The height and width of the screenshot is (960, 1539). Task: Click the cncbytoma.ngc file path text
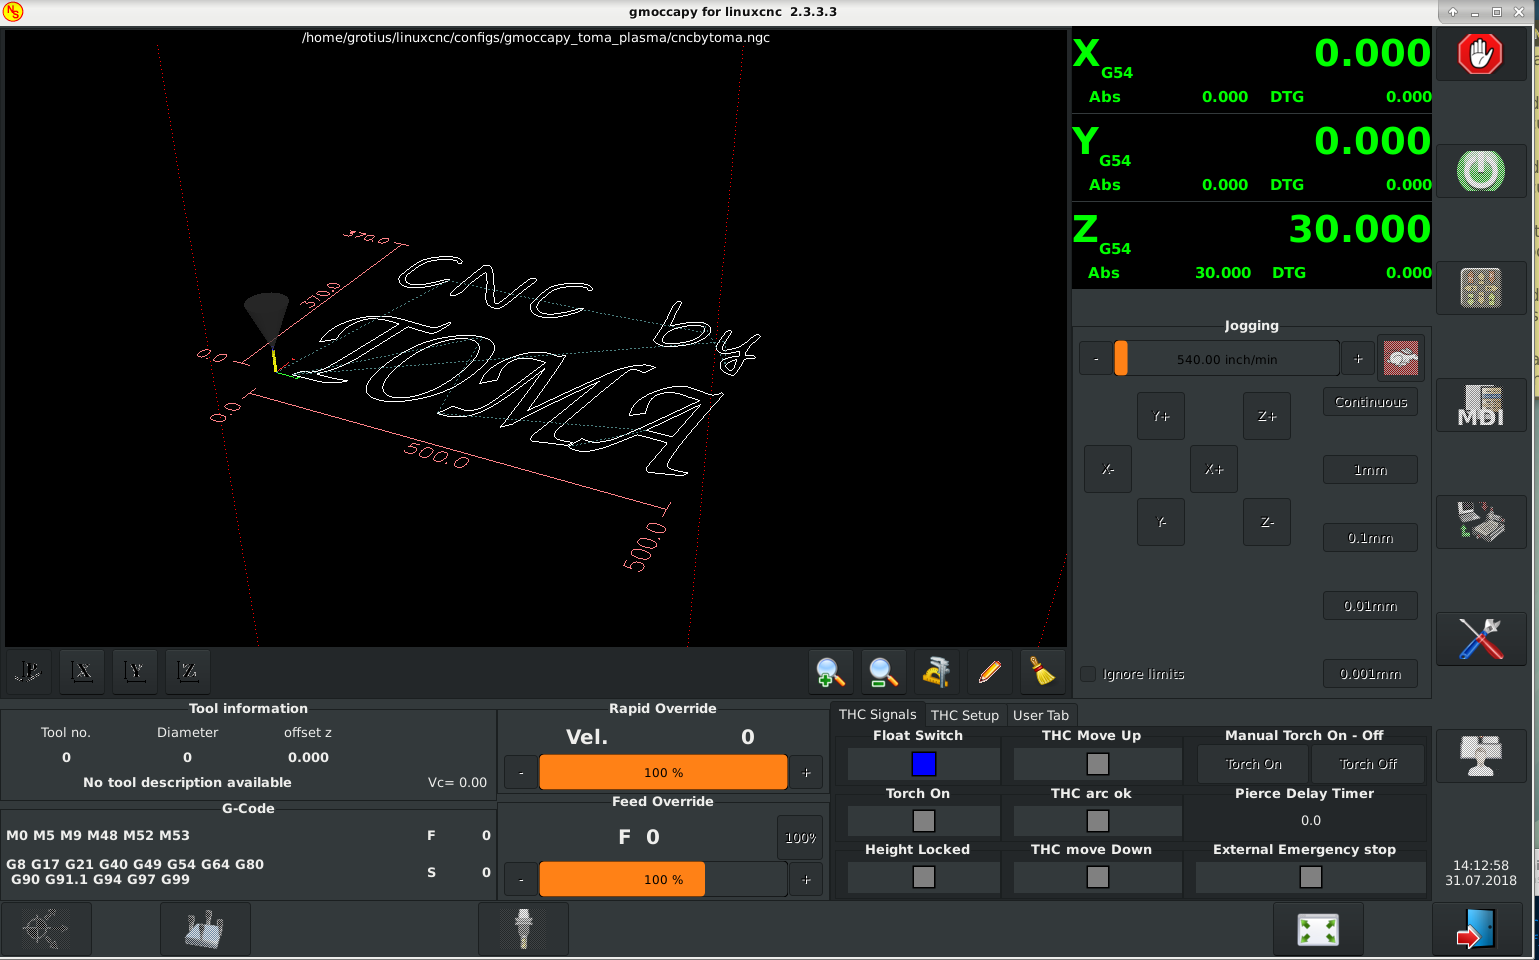(536, 38)
